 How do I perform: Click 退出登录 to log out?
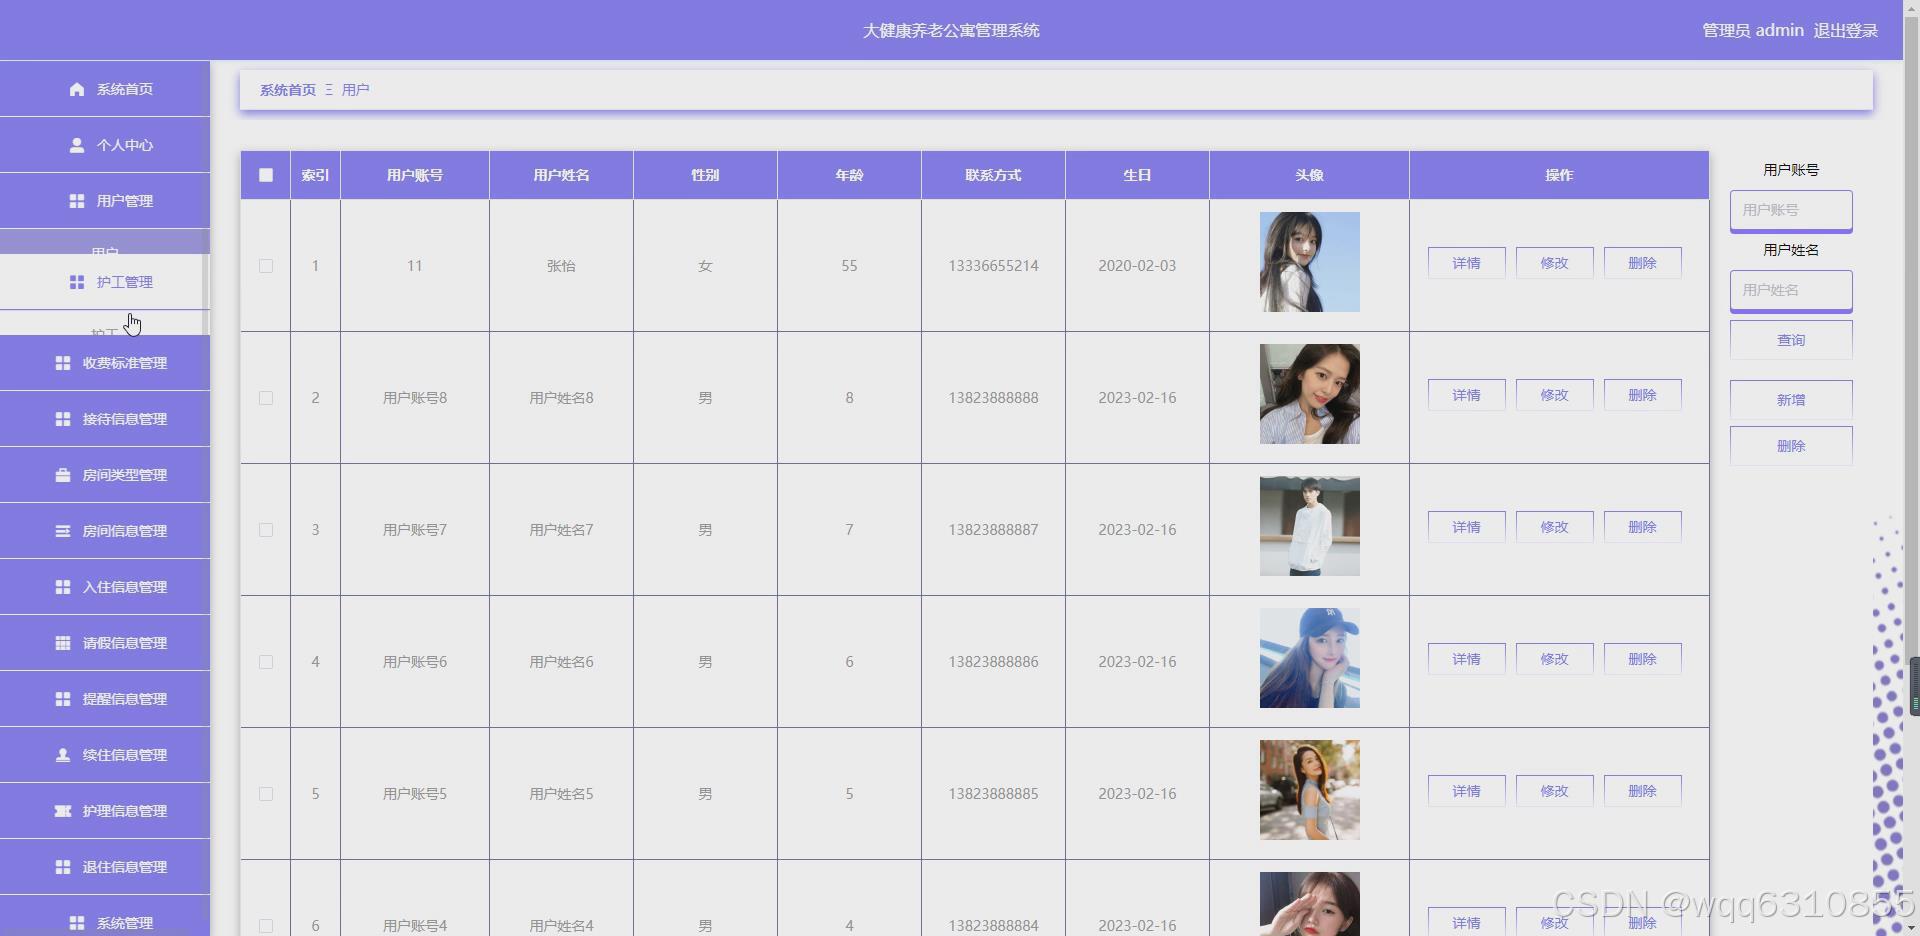coord(1845,31)
